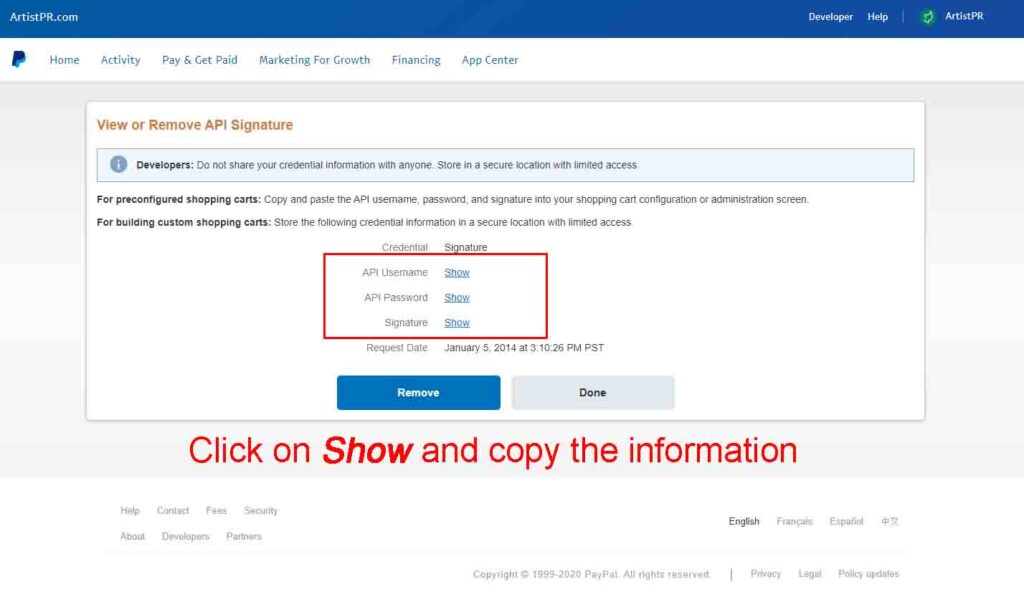Switch to the Activity tab
The height and width of the screenshot is (592, 1024).
click(x=120, y=60)
